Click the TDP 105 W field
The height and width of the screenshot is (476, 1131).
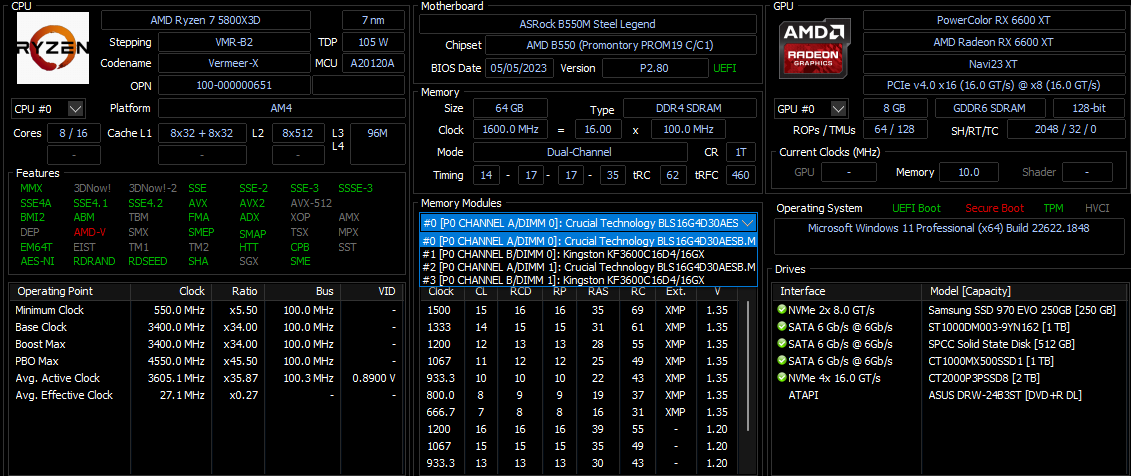tap(373, 42)
